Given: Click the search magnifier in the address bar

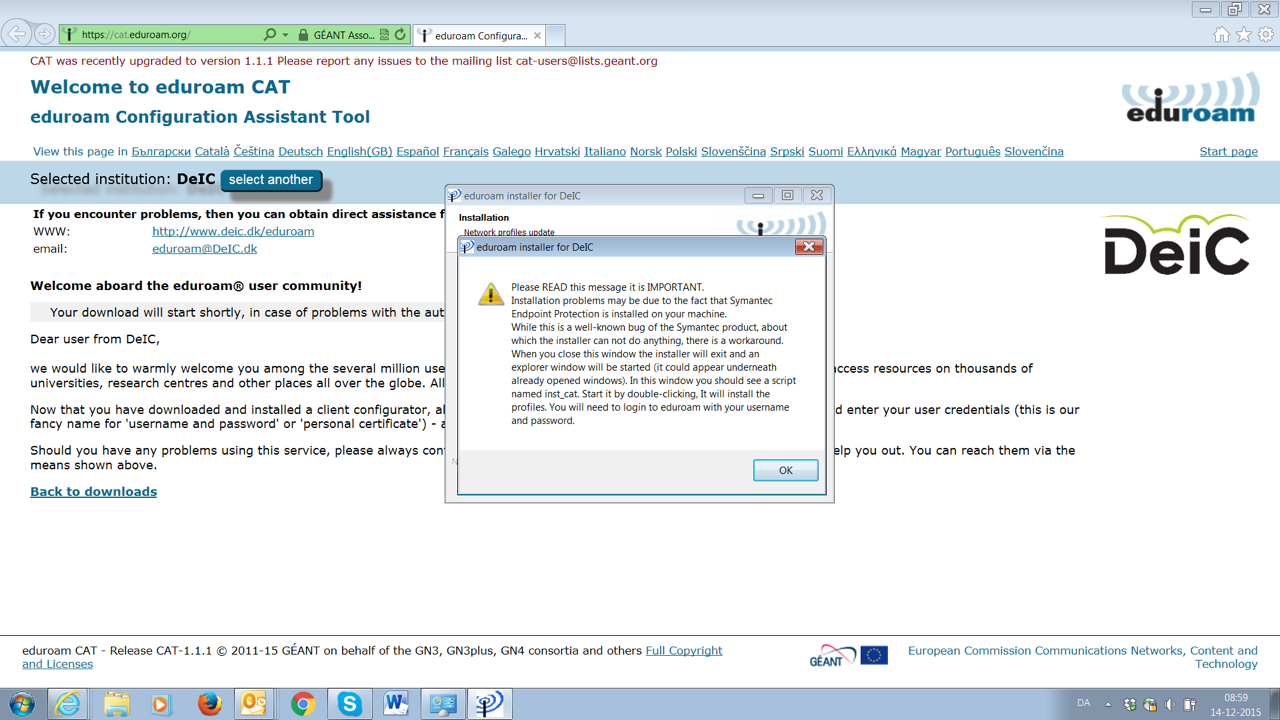Looking at the screenshot, I should tap(269, 35).
